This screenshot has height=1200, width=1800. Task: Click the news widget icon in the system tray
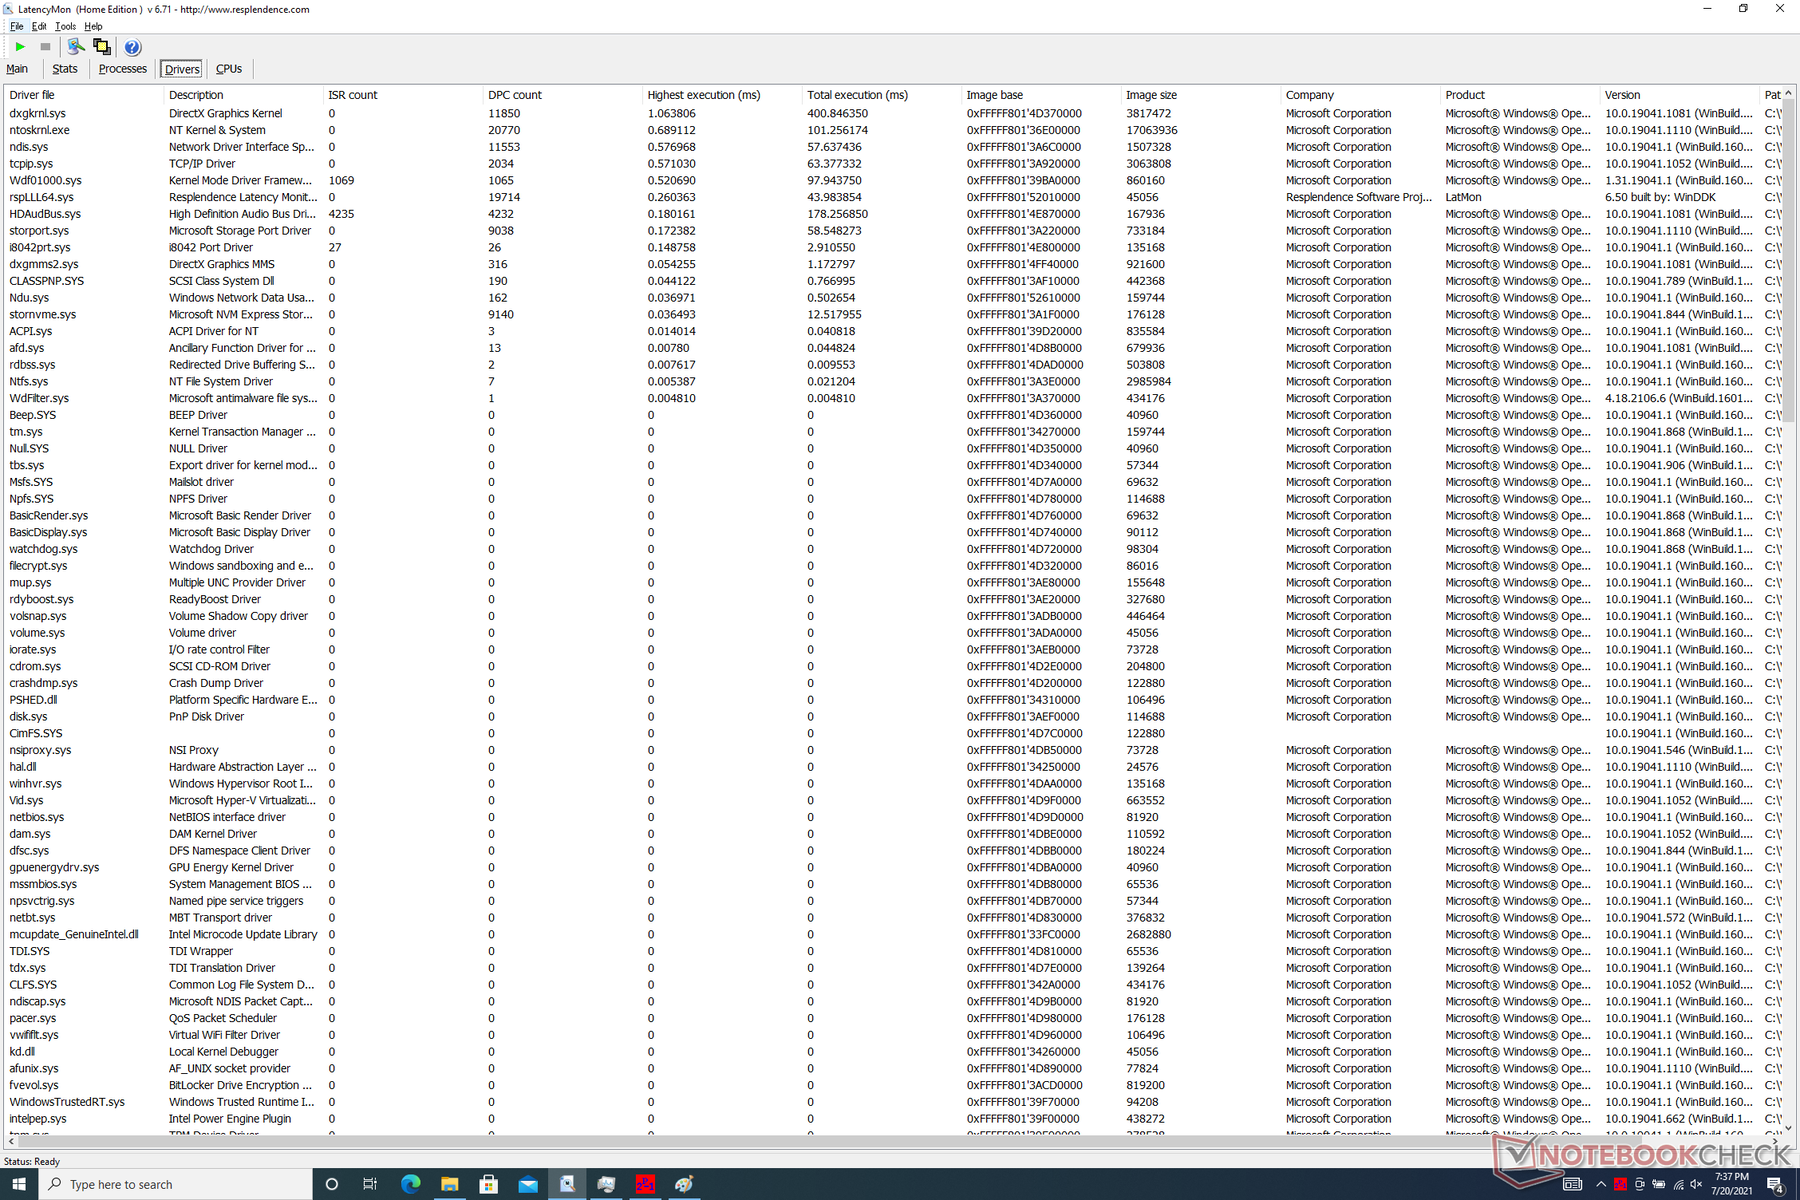pos(1572,1184)
